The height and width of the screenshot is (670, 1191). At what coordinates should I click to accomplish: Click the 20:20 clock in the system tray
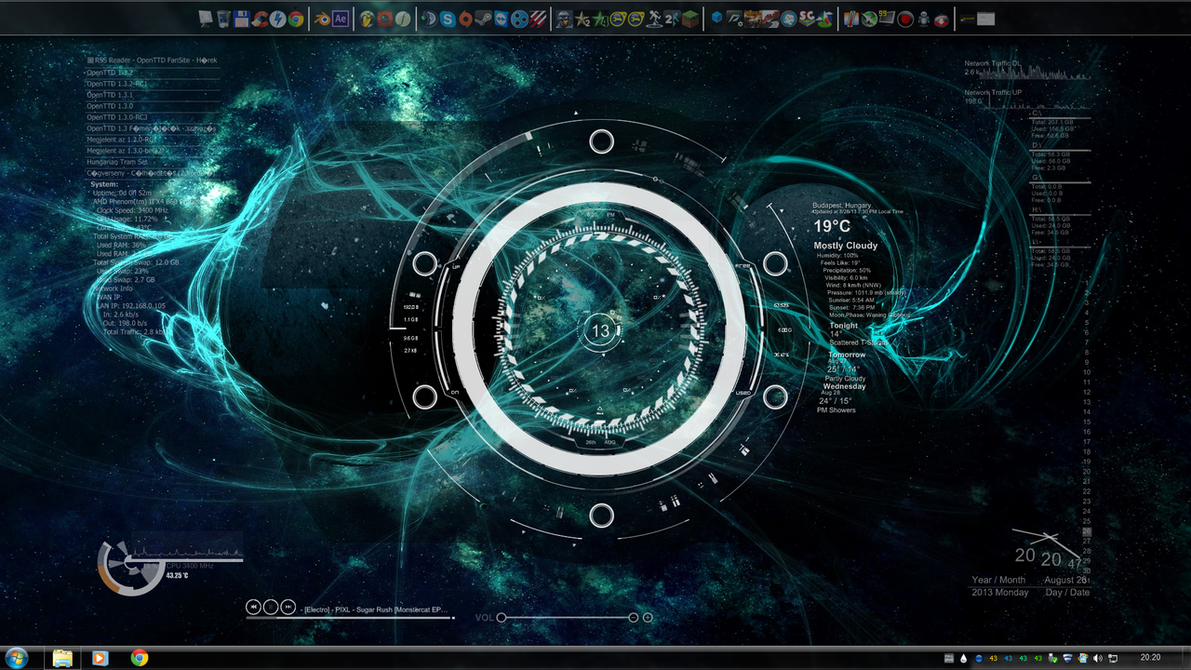coord(1150,658)
